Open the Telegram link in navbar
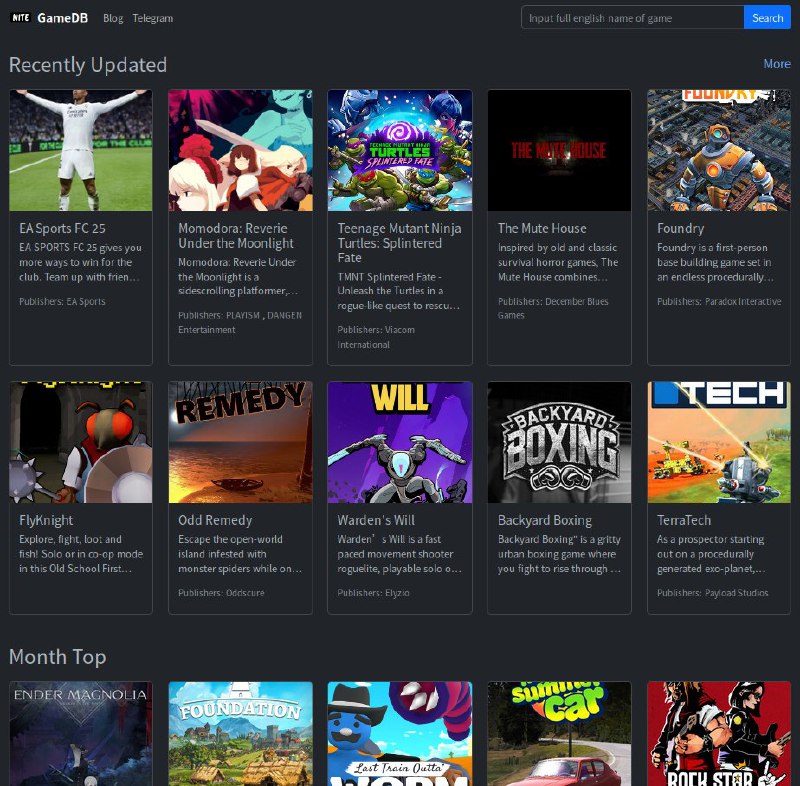Screen dimensions: 800x786 [x=153, y=18]
